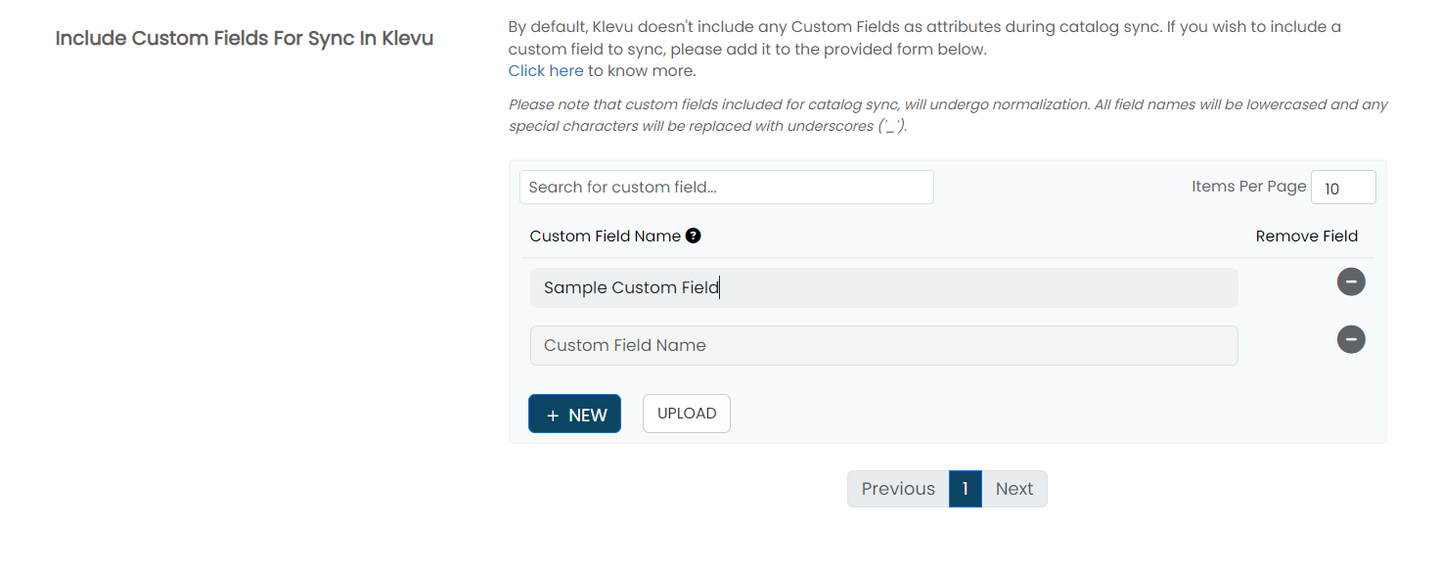
Task: Click the "By default, Klevu" description paragraph
Action: (924, 38)
